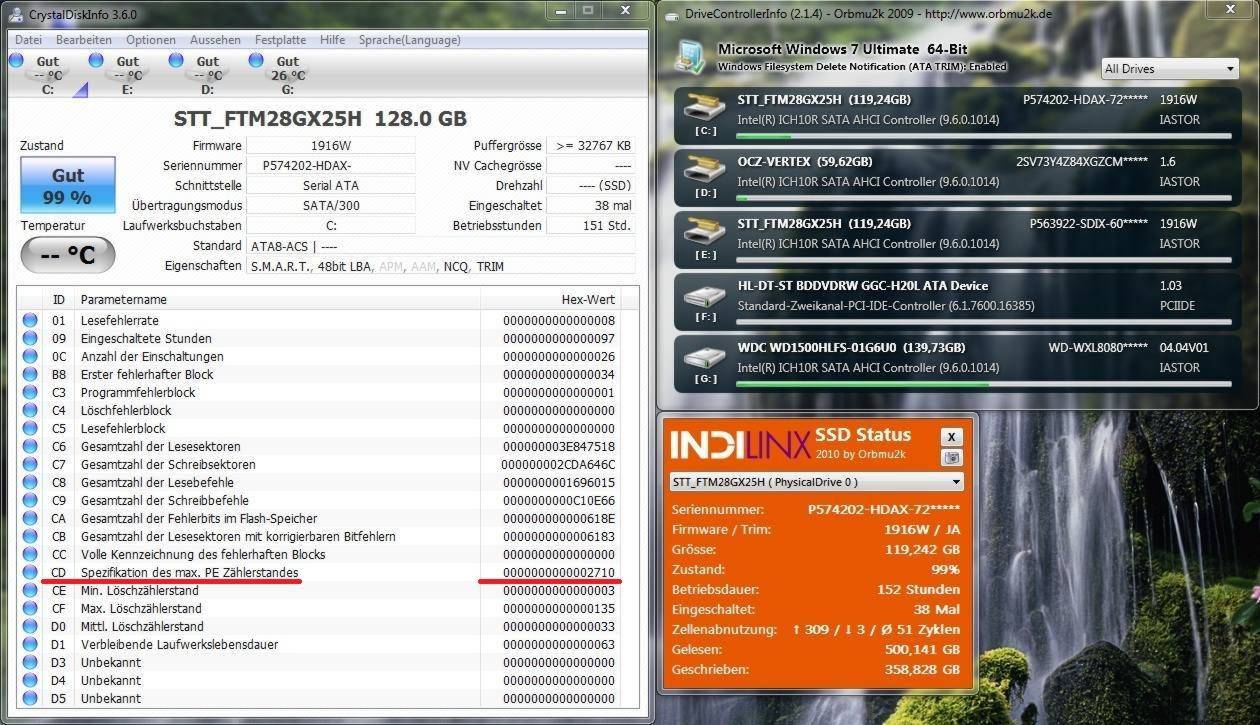Click the Gut 99 % health status button

point(68,185)
